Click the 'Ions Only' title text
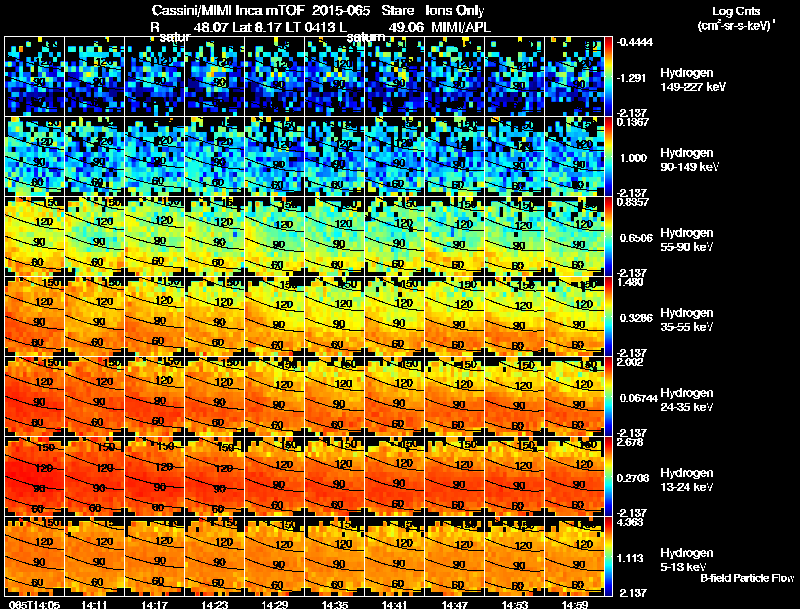This screenshot has height=609, width=800. 455,11
